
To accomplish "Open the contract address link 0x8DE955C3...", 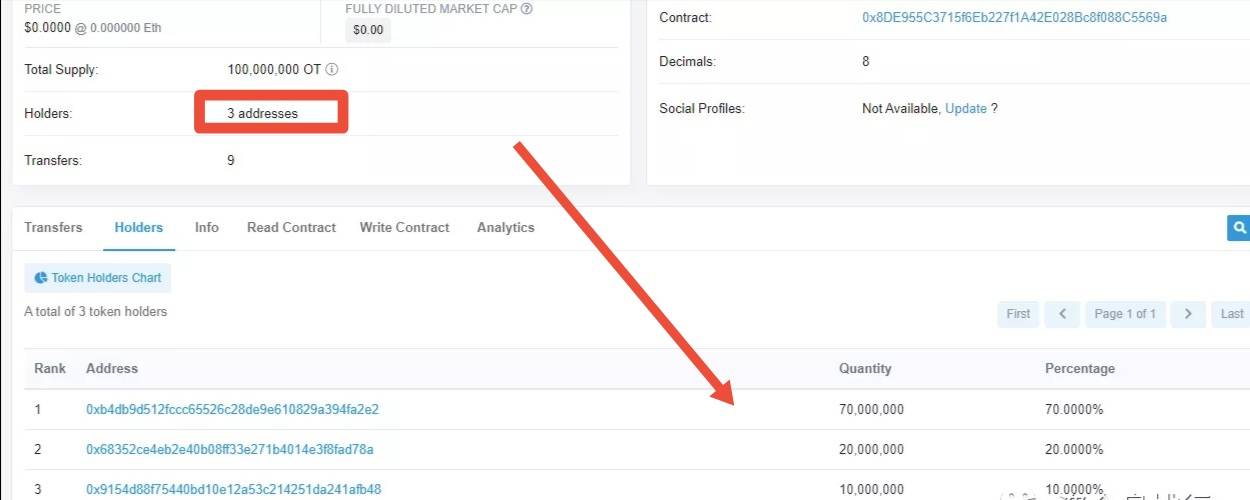I will click(1014, 18).
